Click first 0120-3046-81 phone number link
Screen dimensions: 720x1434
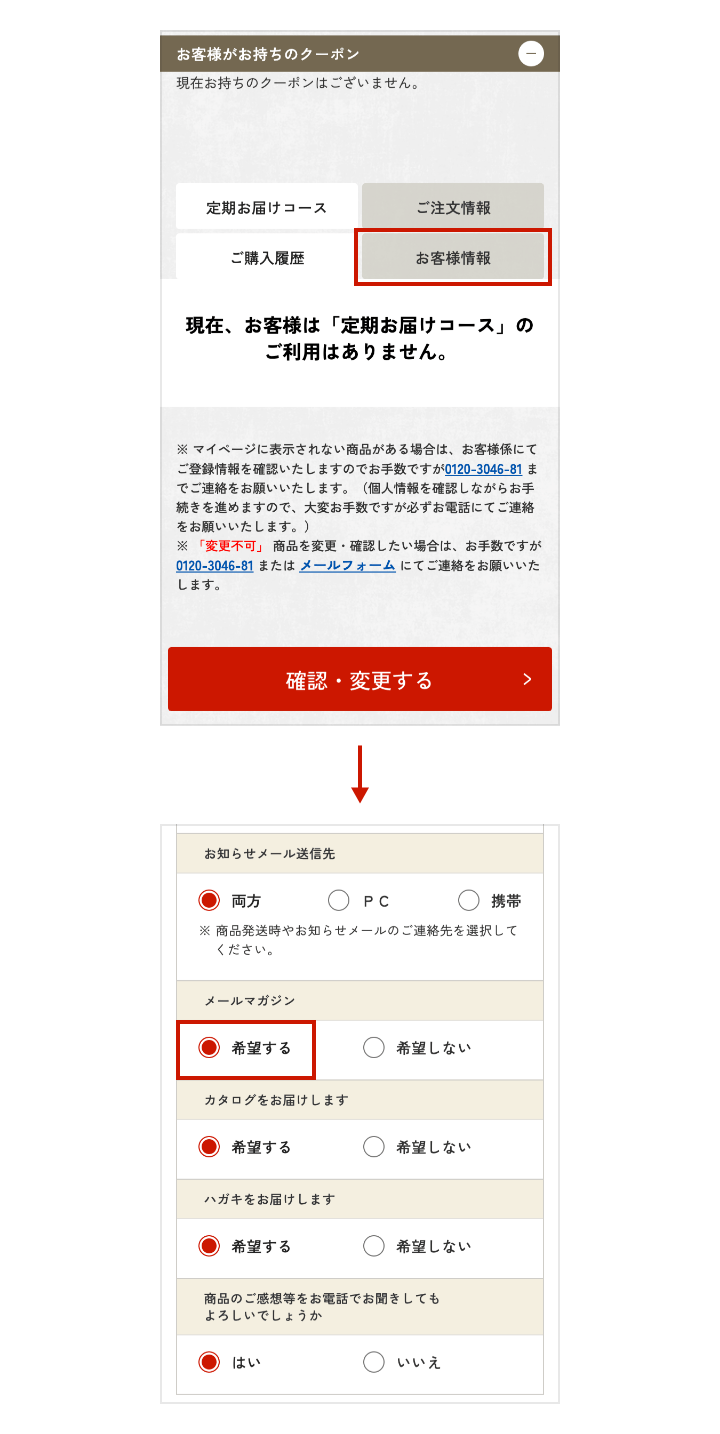point(483,470)
